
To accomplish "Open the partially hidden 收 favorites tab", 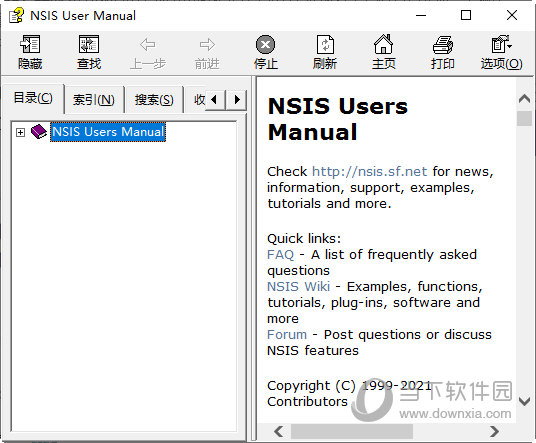I will [x=199, y=100].
